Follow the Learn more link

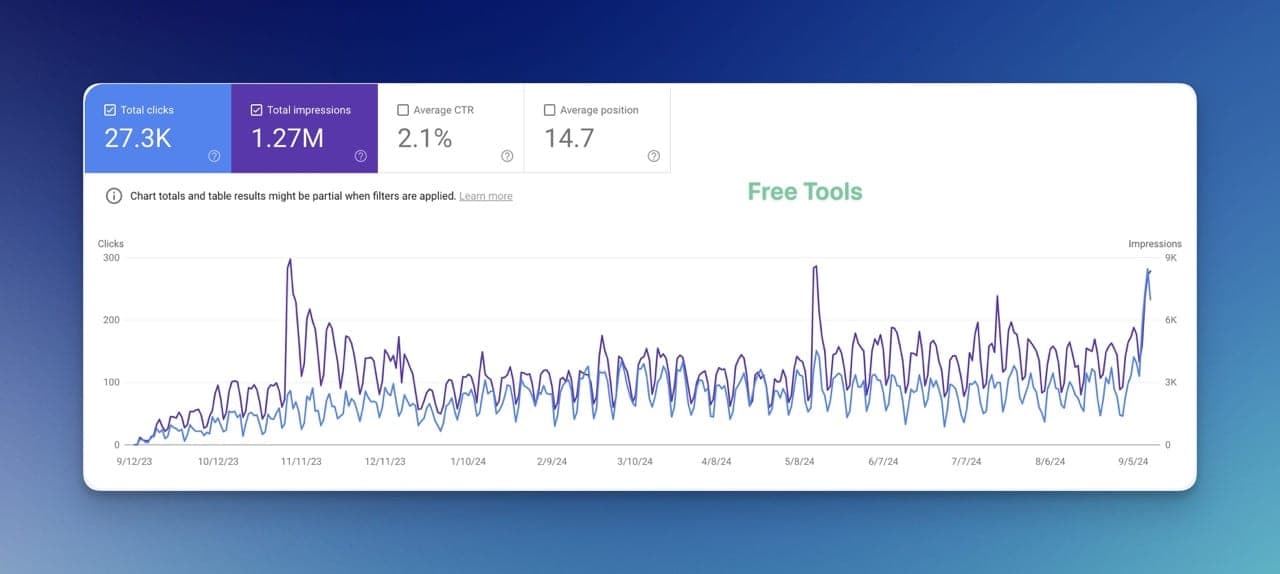[x=486, y=197]
